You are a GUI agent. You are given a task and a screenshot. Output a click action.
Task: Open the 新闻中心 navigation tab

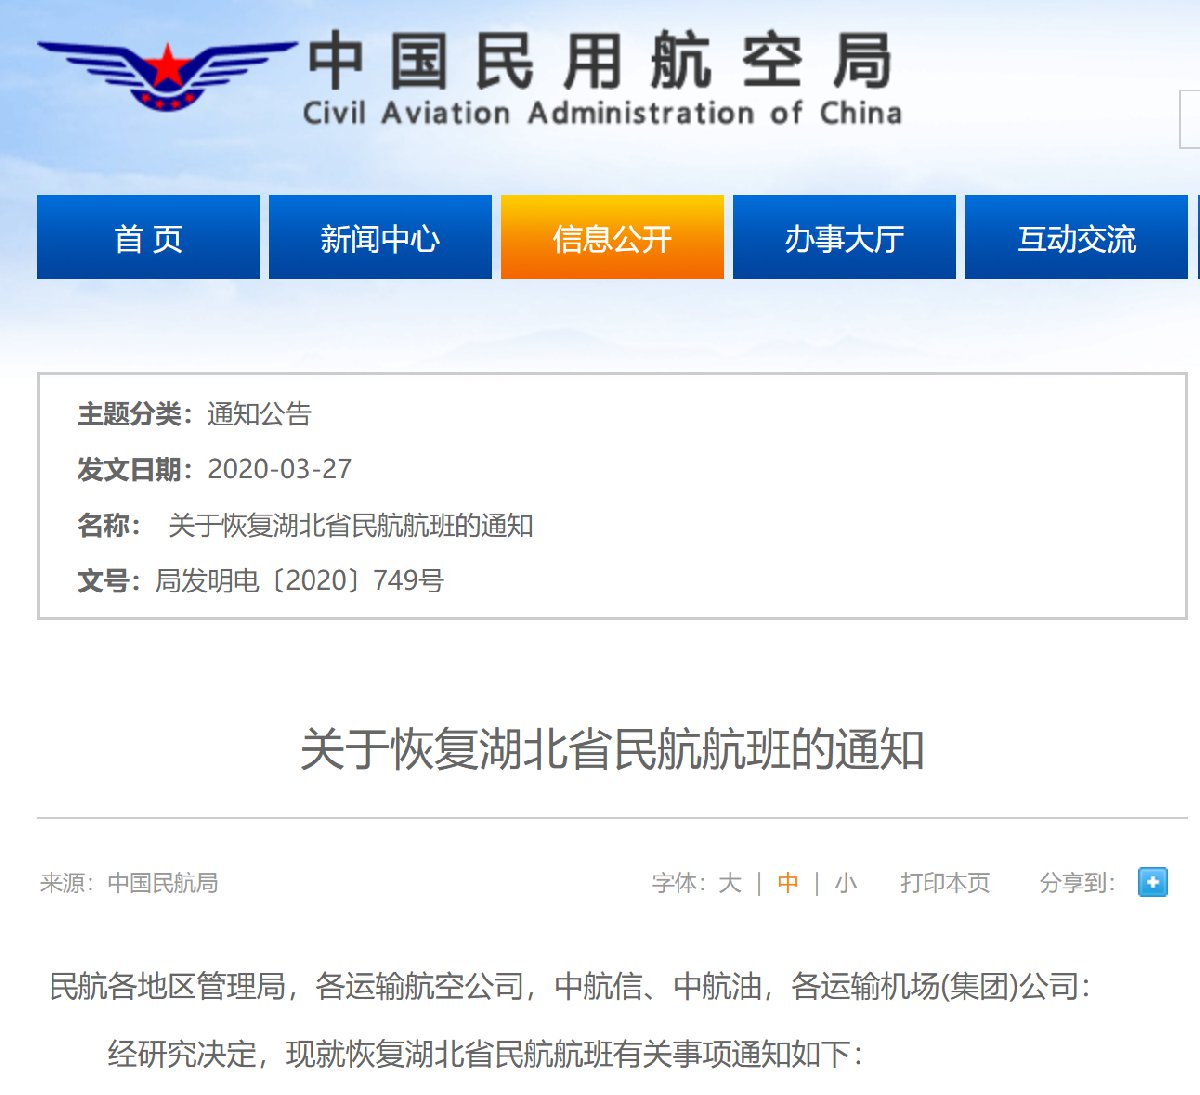point(380,237)
